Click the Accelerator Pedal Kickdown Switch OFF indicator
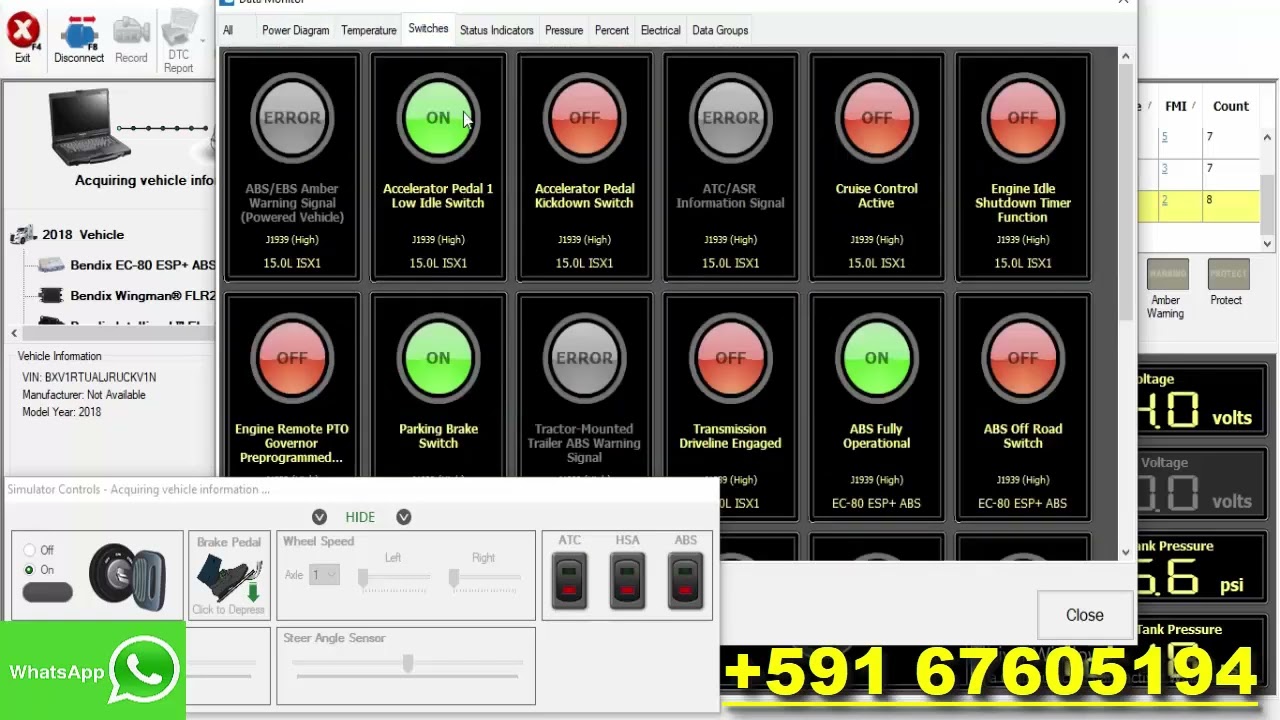Screen dimensions: 1280x720 coord(584,118)
